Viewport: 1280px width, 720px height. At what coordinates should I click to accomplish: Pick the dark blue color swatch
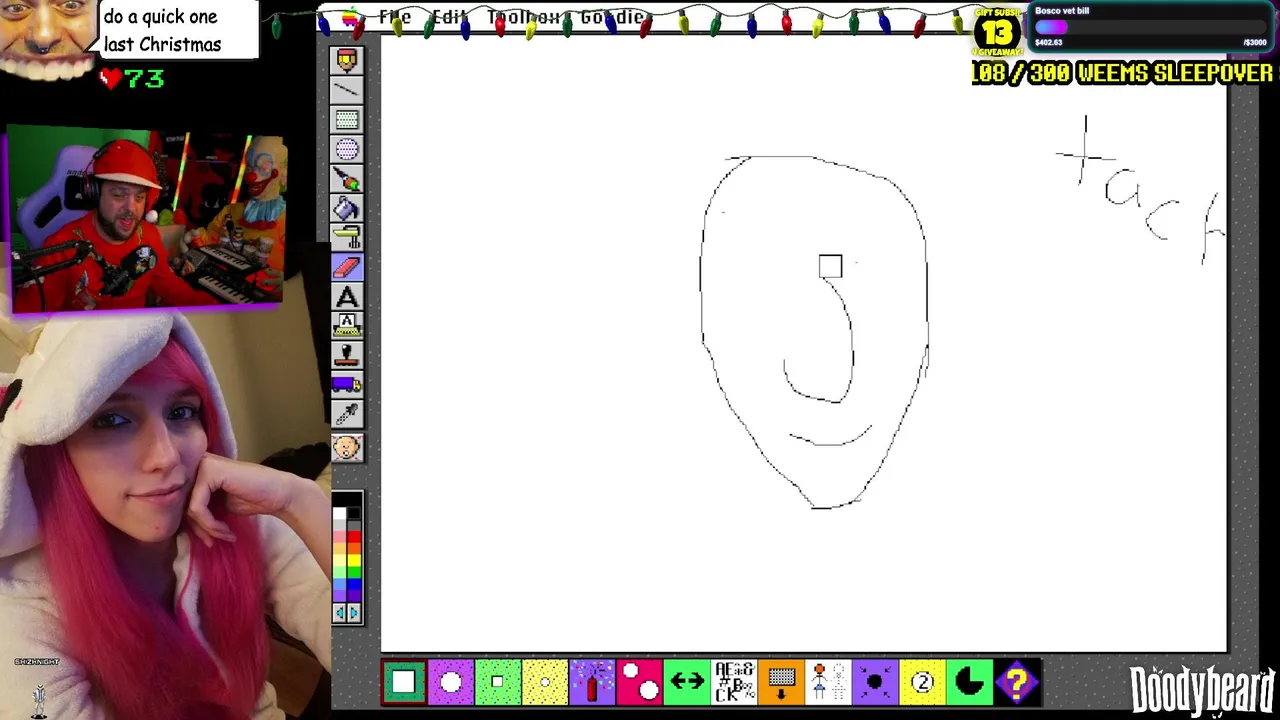pyautogui.click(x=354, y=584)
